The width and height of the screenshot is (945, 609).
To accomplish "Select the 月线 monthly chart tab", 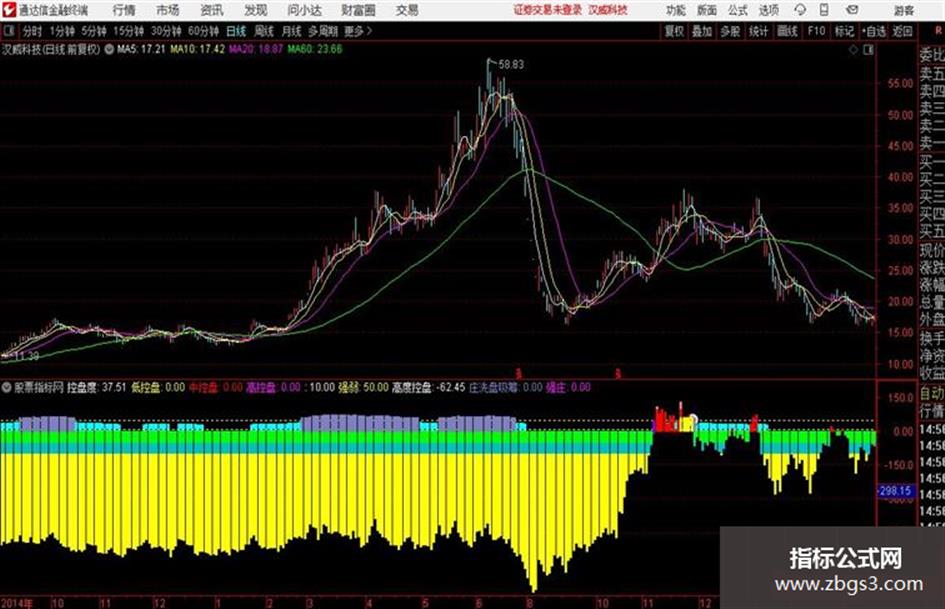I will coord(291,31).
